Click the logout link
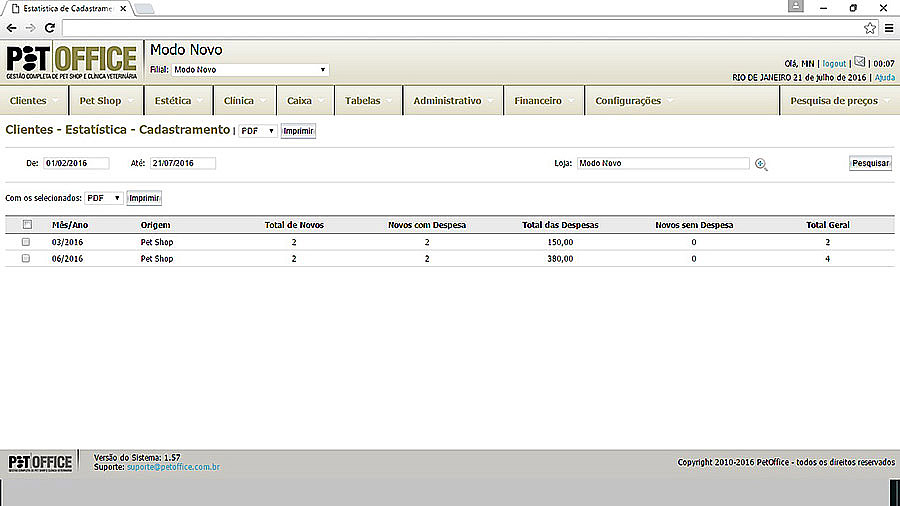 pyautogui.click(x=834, y=63)
